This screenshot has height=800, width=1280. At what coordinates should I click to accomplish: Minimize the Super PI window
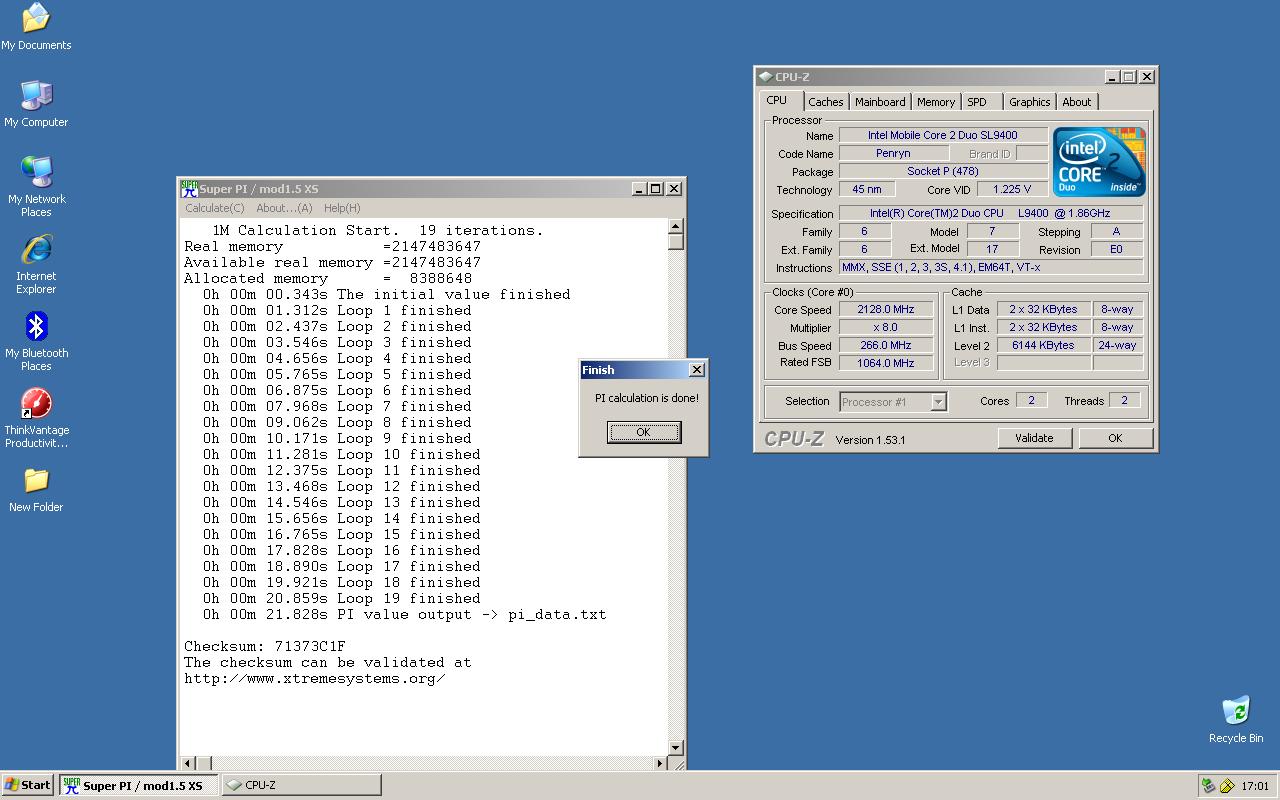640,189
